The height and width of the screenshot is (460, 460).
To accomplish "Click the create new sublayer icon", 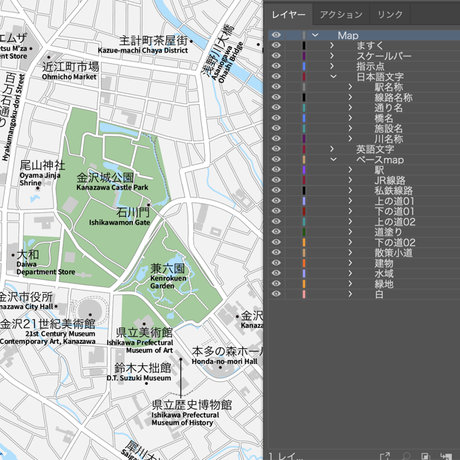I will [446, 456].
